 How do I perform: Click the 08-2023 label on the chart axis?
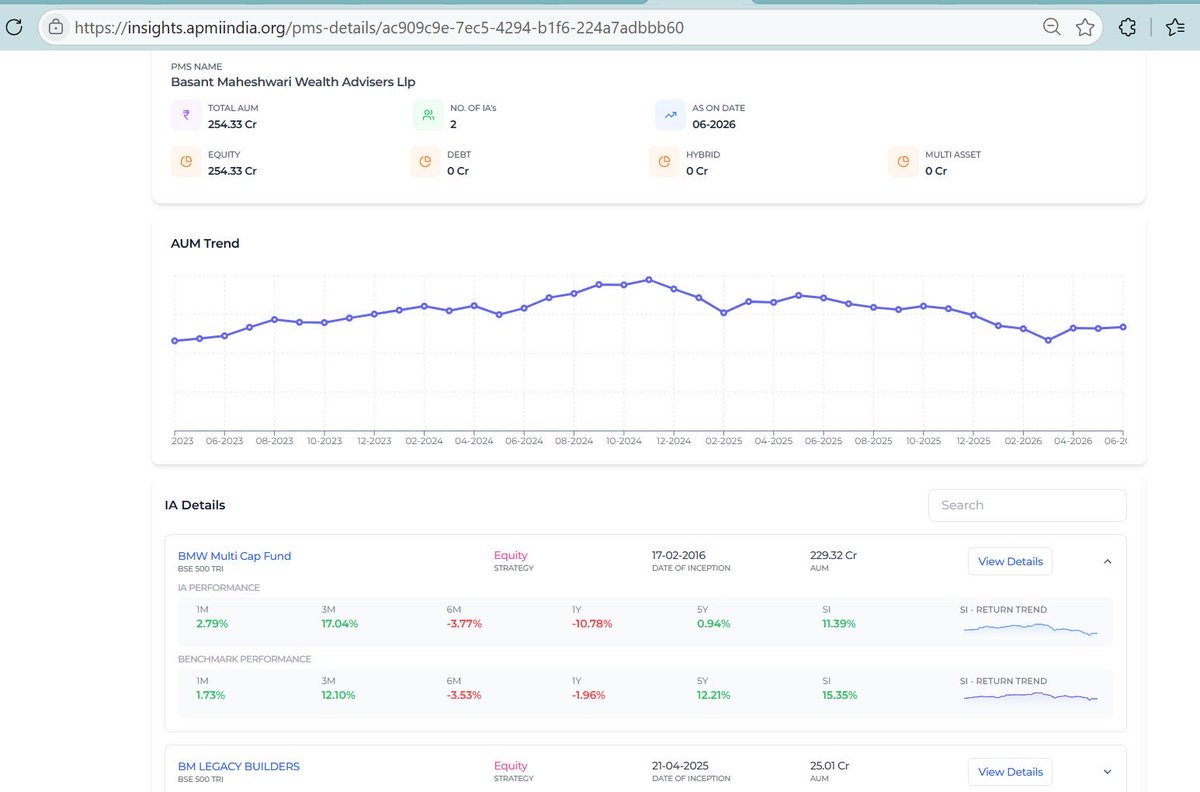(274, 440)
